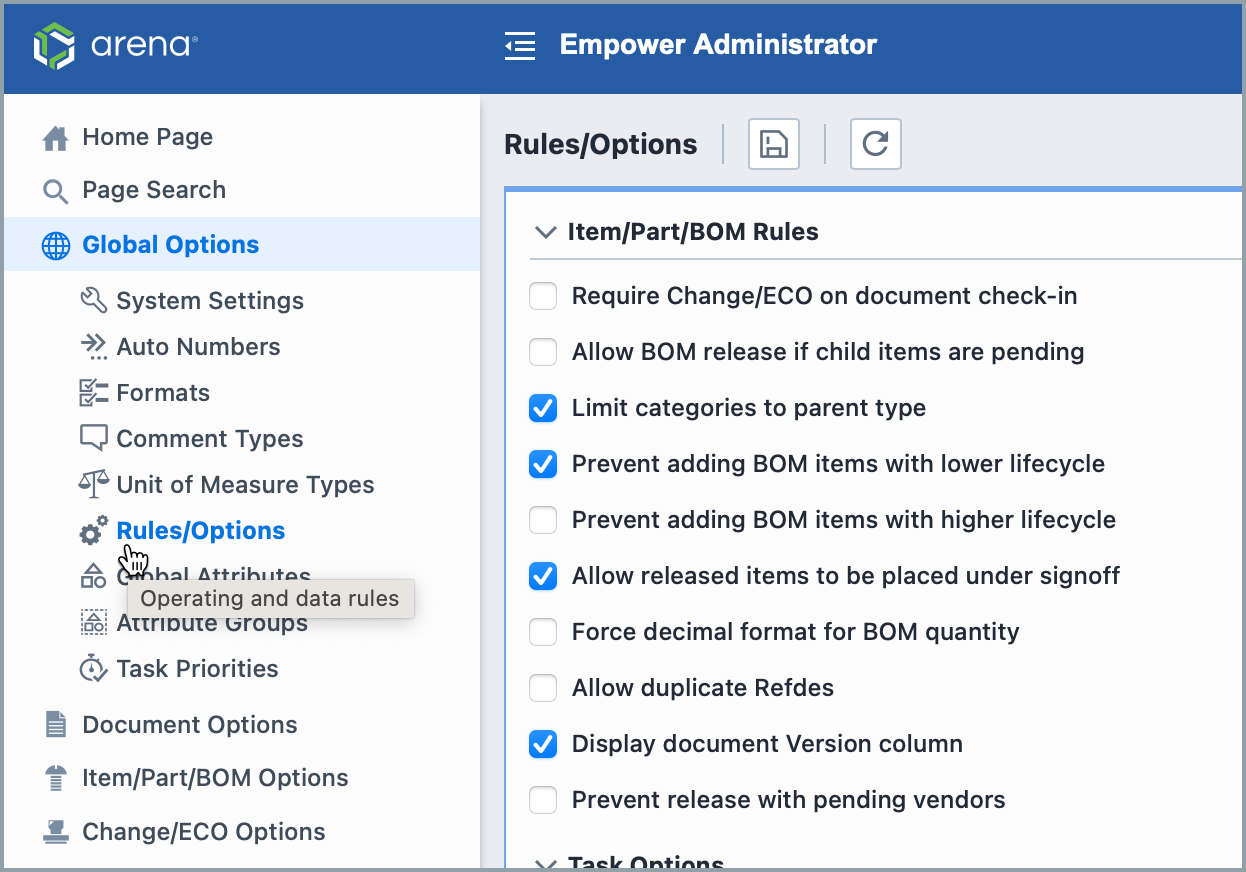The height and width of the screenshot is (872, 1246).
Task: Open Task Priorities via the clock icon
Action: tap(92, 668)
